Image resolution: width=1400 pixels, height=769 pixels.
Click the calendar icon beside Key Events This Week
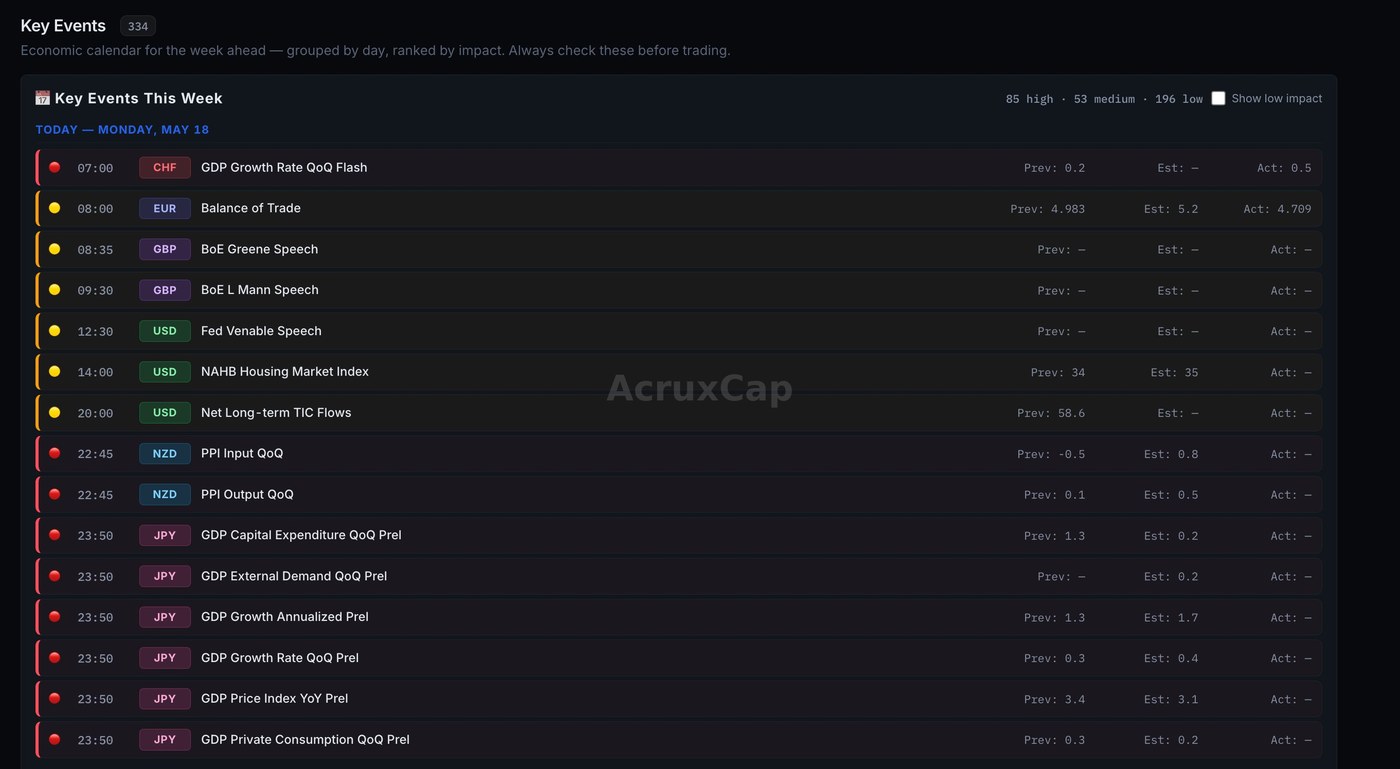tap(42, 98)
